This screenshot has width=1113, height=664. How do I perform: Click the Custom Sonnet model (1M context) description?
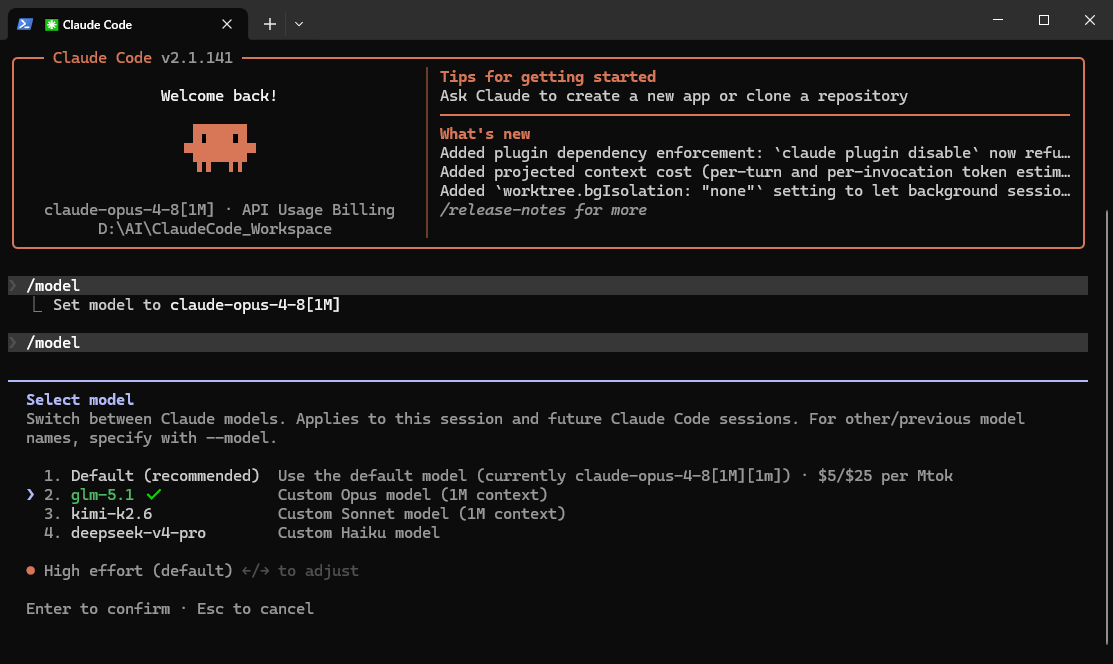click(x=422, y=514)
